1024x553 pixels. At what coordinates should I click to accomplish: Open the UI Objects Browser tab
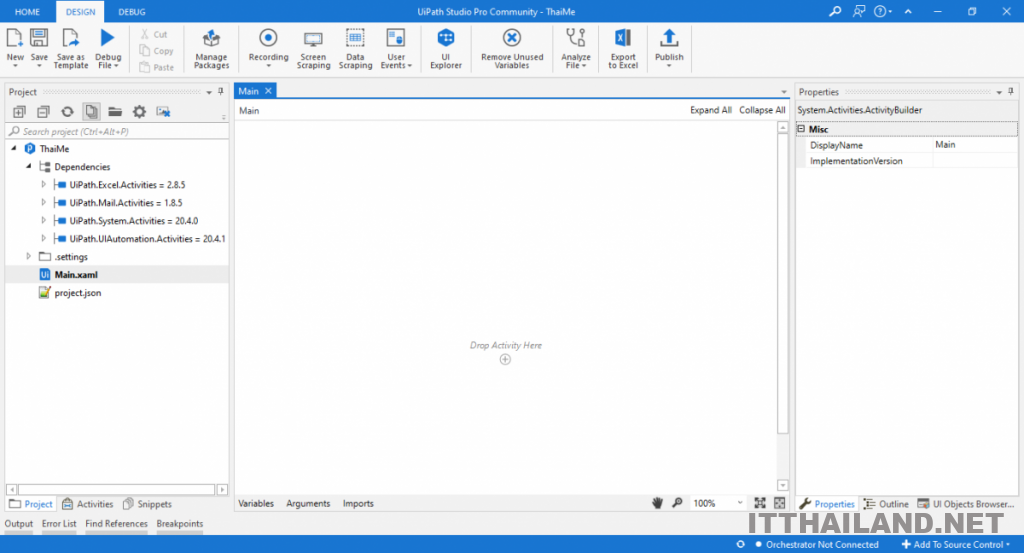pos(966,504)
